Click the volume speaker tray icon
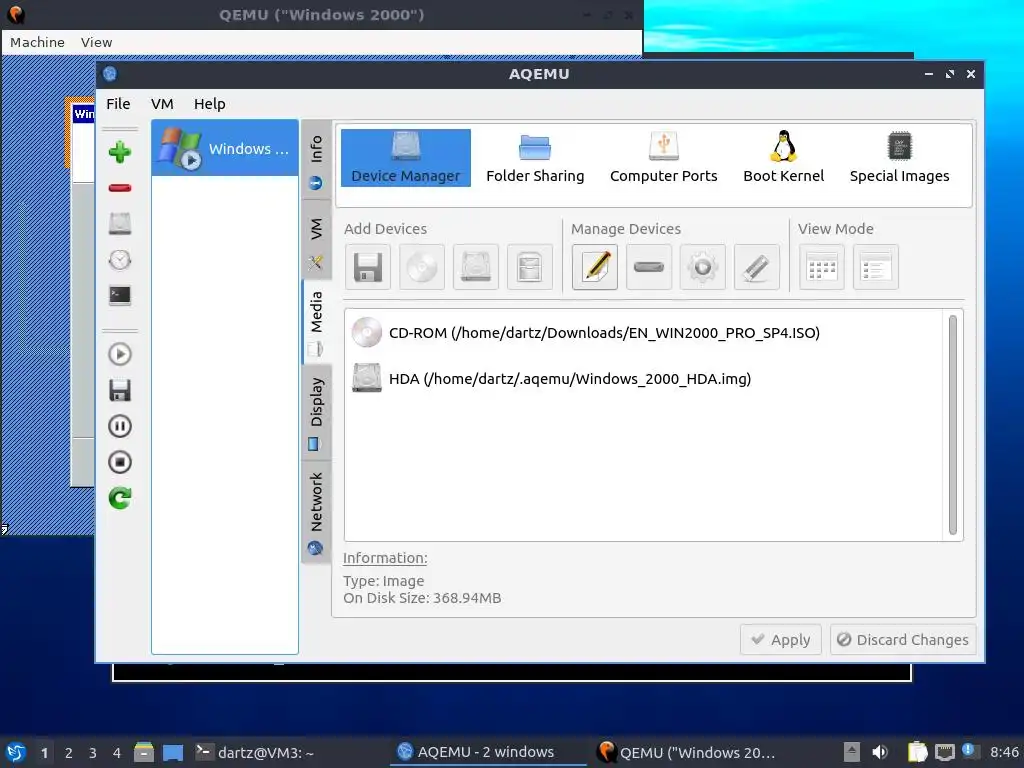Image resolution: width=1024 pixels, height=768 pixels. tap(880, 752)
